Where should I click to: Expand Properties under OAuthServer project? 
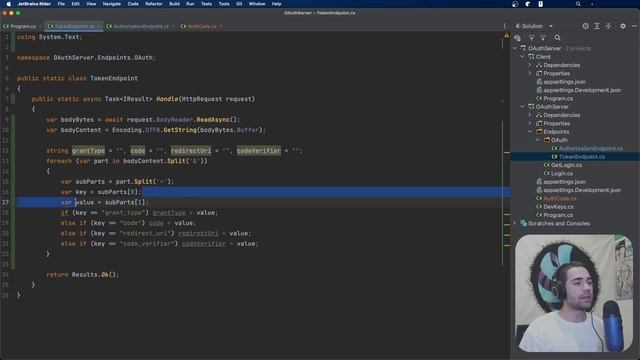(x=530, y=123)
